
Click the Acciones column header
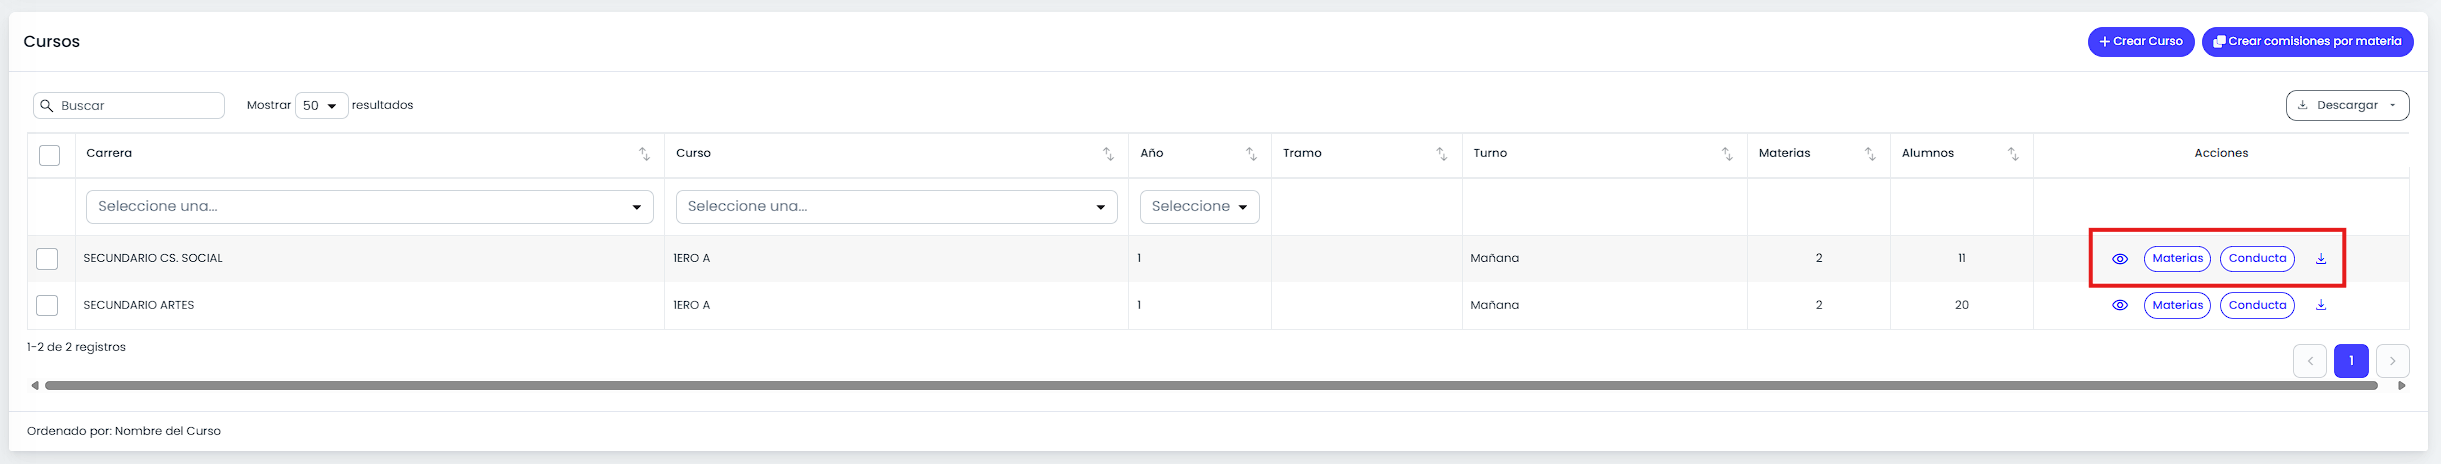(2221, 153)
